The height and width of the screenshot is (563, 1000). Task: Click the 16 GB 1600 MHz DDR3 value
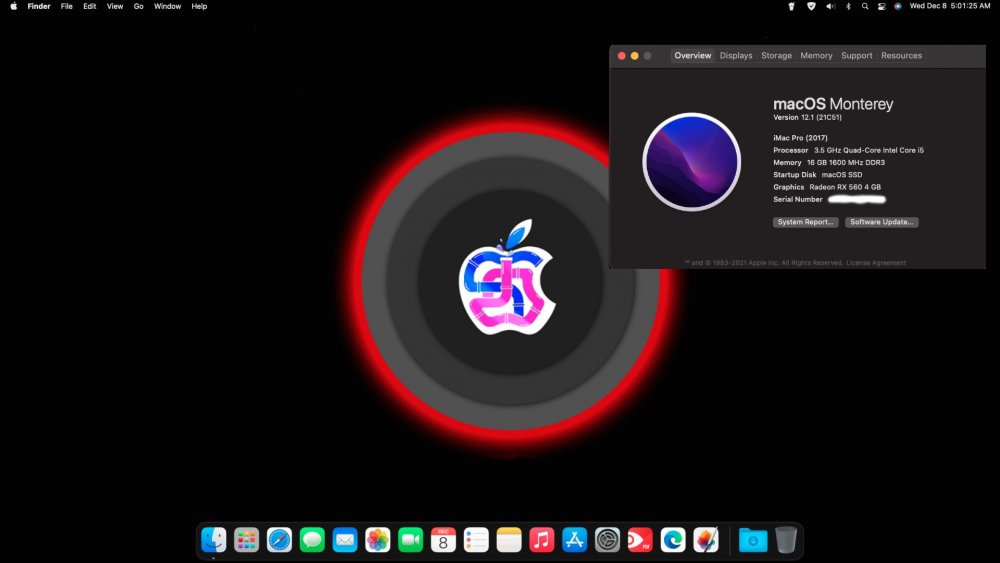846,163
